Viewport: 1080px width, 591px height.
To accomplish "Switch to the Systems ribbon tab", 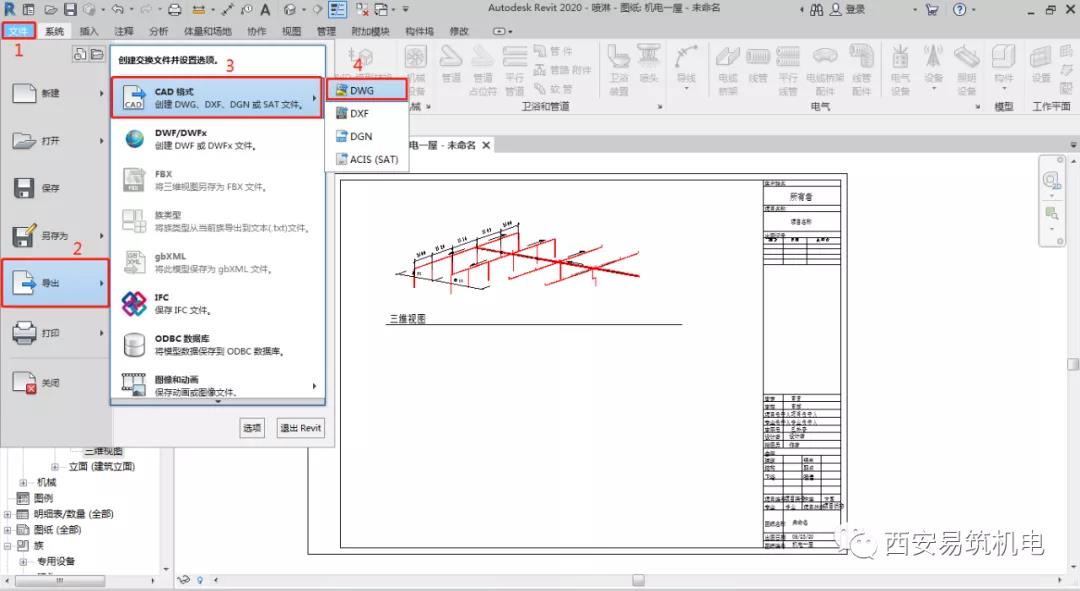I will point(54,31).
